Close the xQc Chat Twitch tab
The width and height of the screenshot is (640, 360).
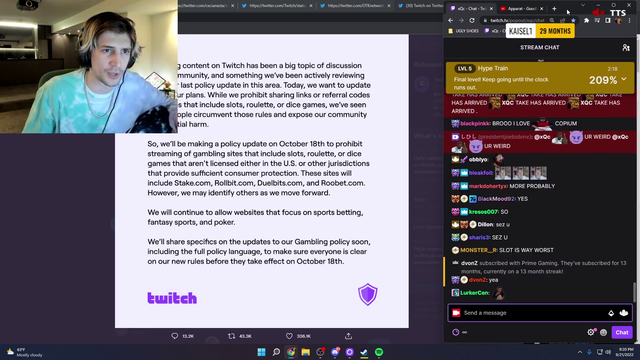point(491,8)
